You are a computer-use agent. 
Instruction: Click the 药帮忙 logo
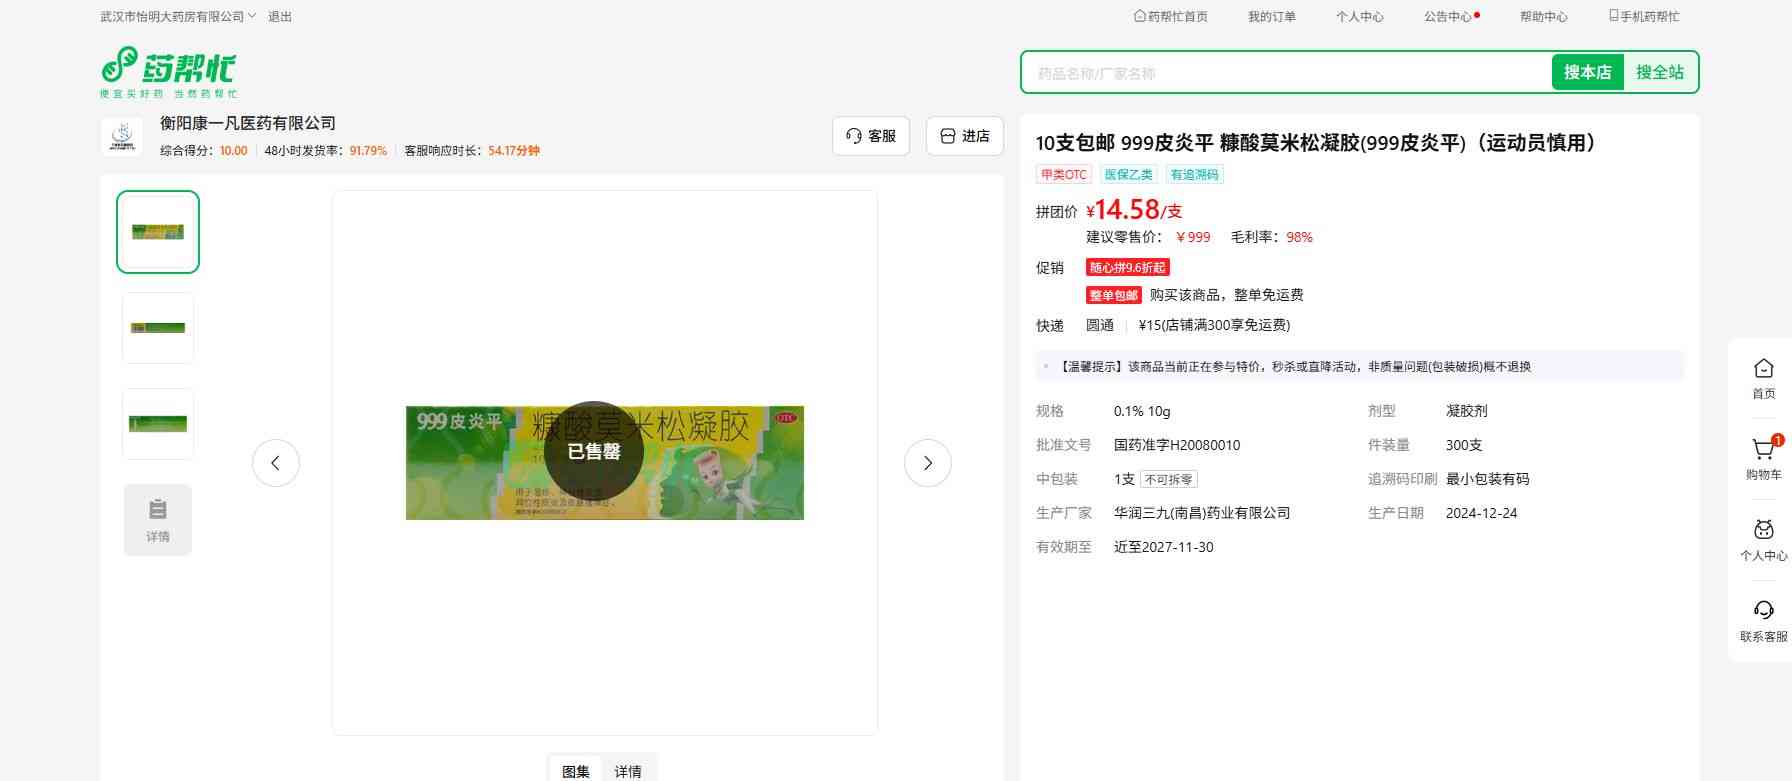click(168, 72)
